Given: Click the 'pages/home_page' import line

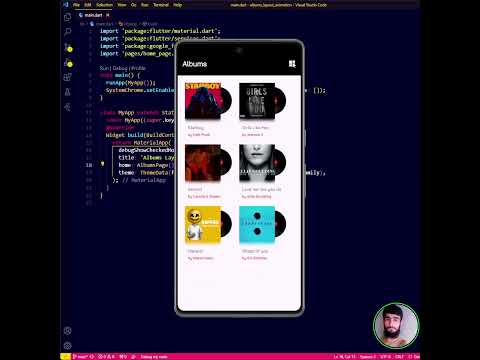Looking at the screenshot, I should [137, 54].
